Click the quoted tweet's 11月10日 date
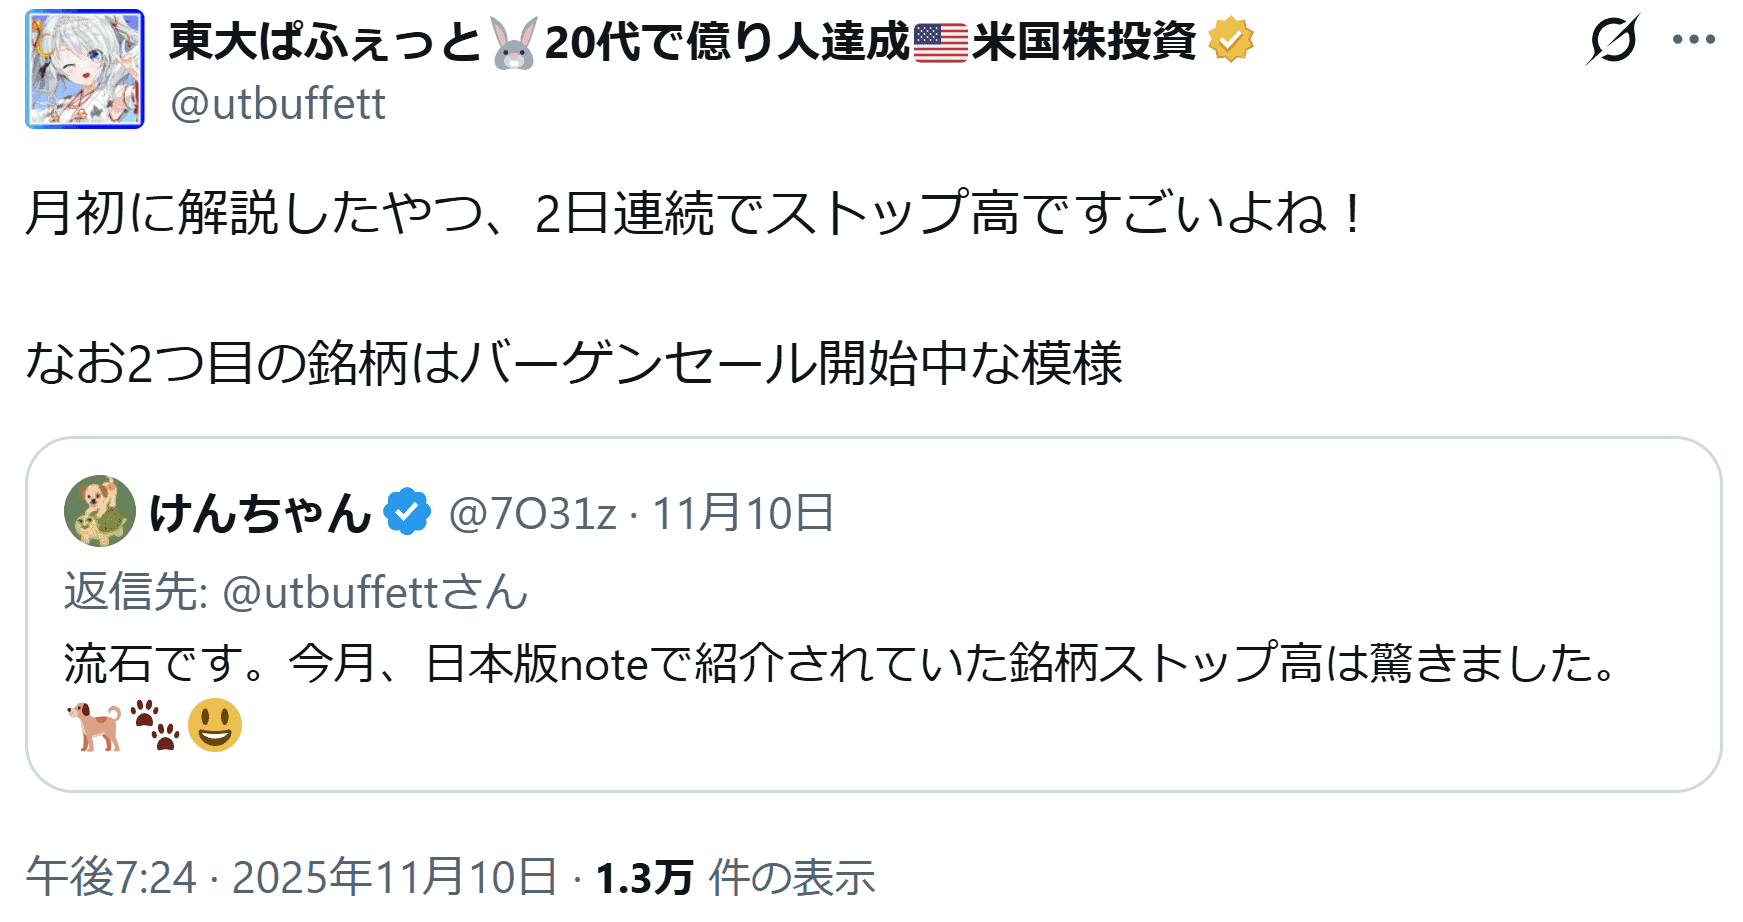Screen dimensions: 1743x922 tap(743, 514)
